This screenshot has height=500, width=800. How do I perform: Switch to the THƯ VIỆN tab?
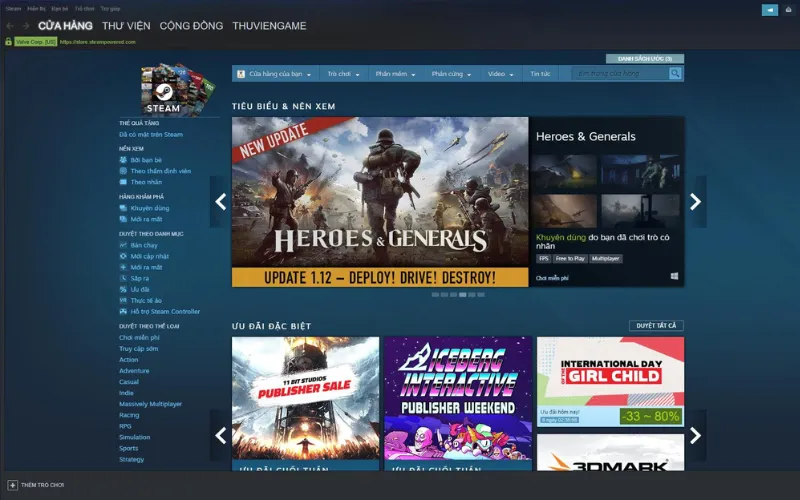pos(126,26)
